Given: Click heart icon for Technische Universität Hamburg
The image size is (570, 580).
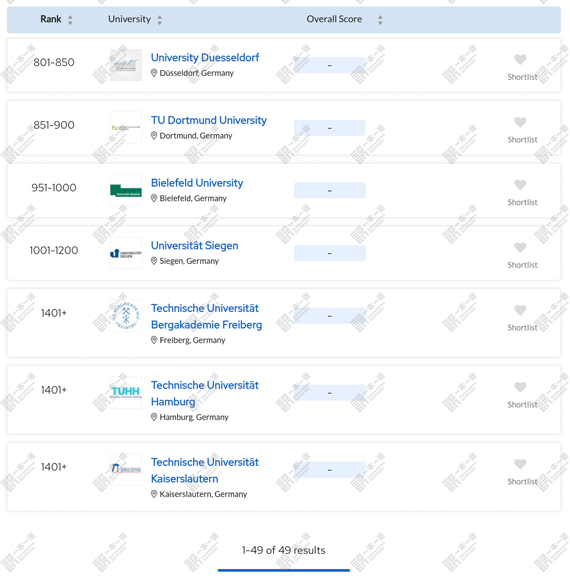Looking at the screenshot, I should (520, 387).
